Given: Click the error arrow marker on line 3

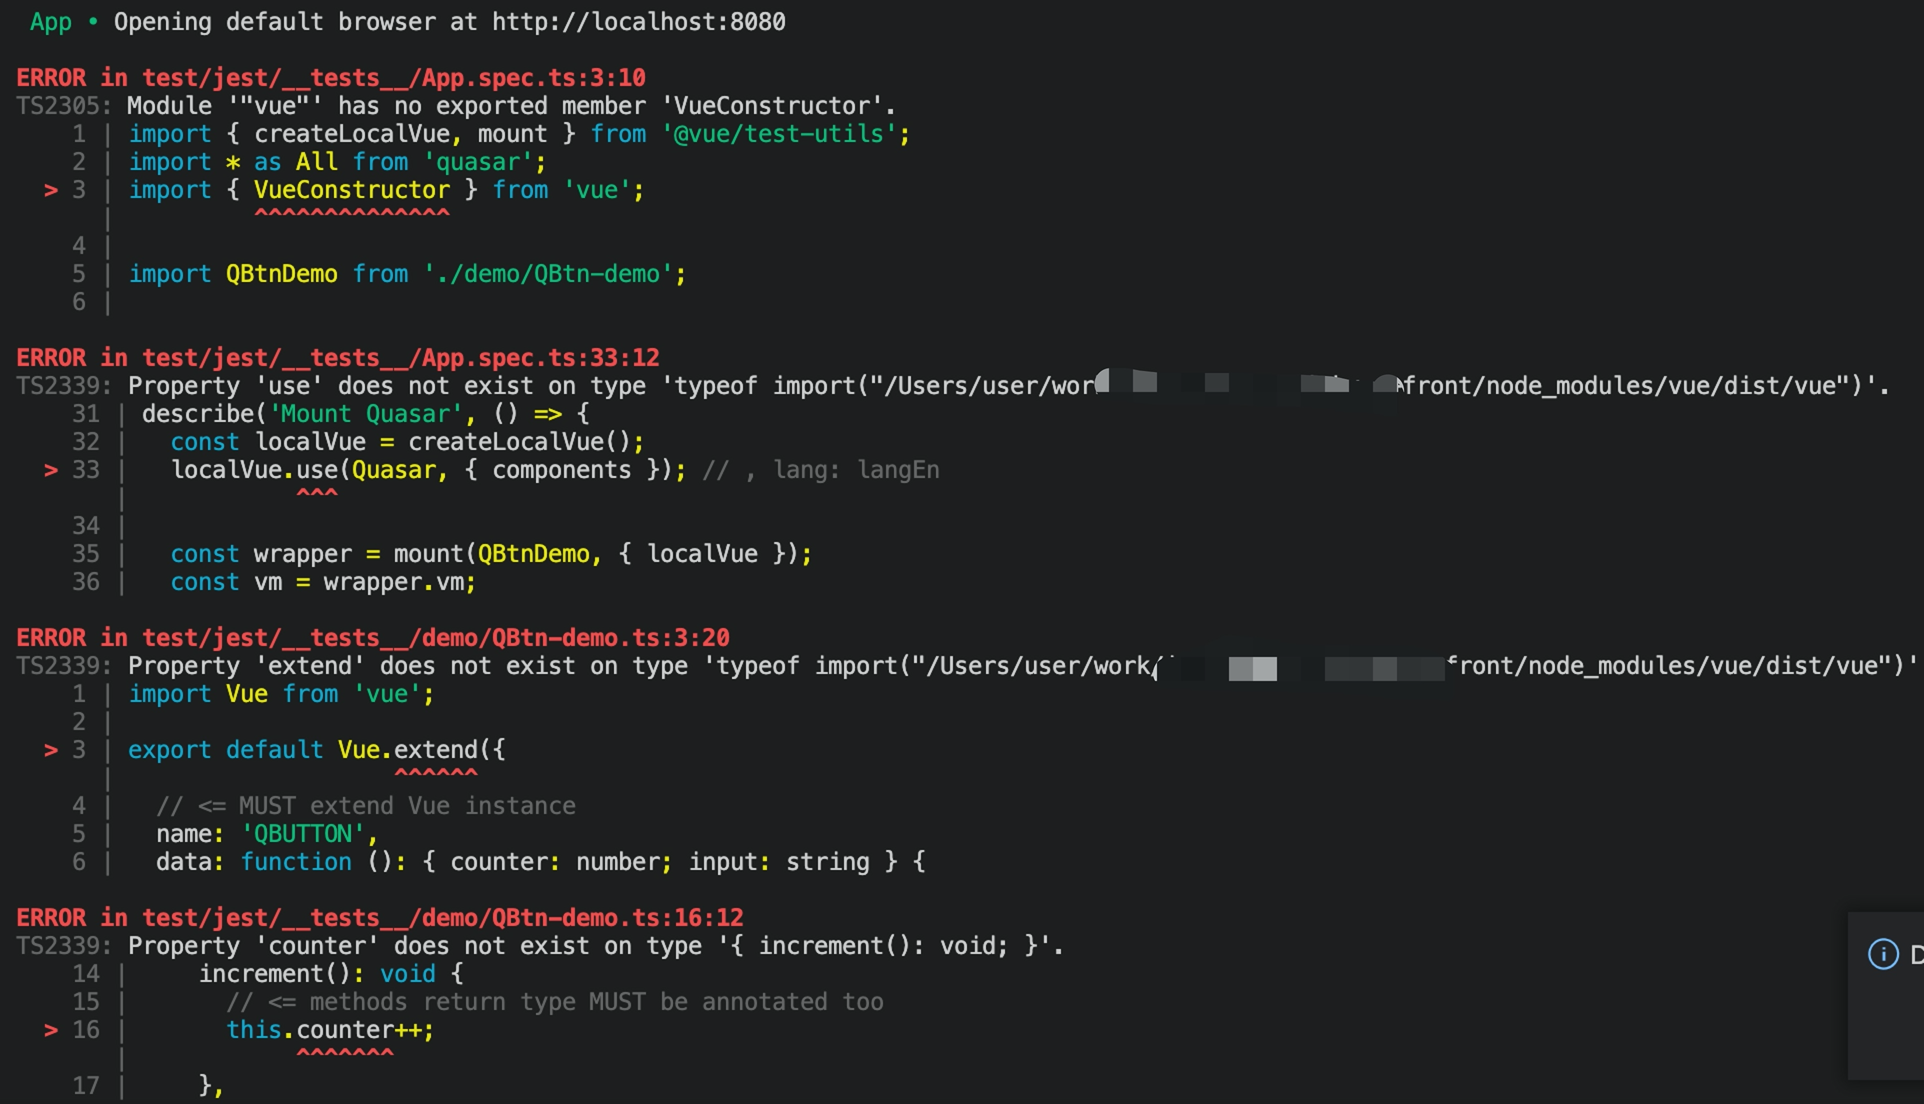Looking at the screenshot, I should click(50, 190).
